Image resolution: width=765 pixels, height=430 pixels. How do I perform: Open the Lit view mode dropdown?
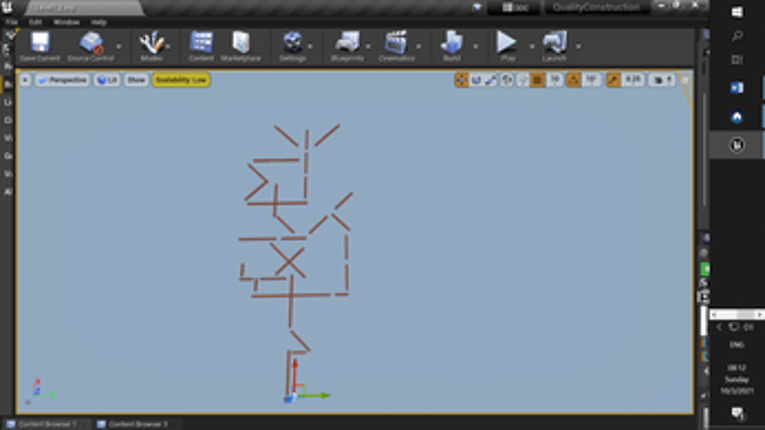[107, 80]
